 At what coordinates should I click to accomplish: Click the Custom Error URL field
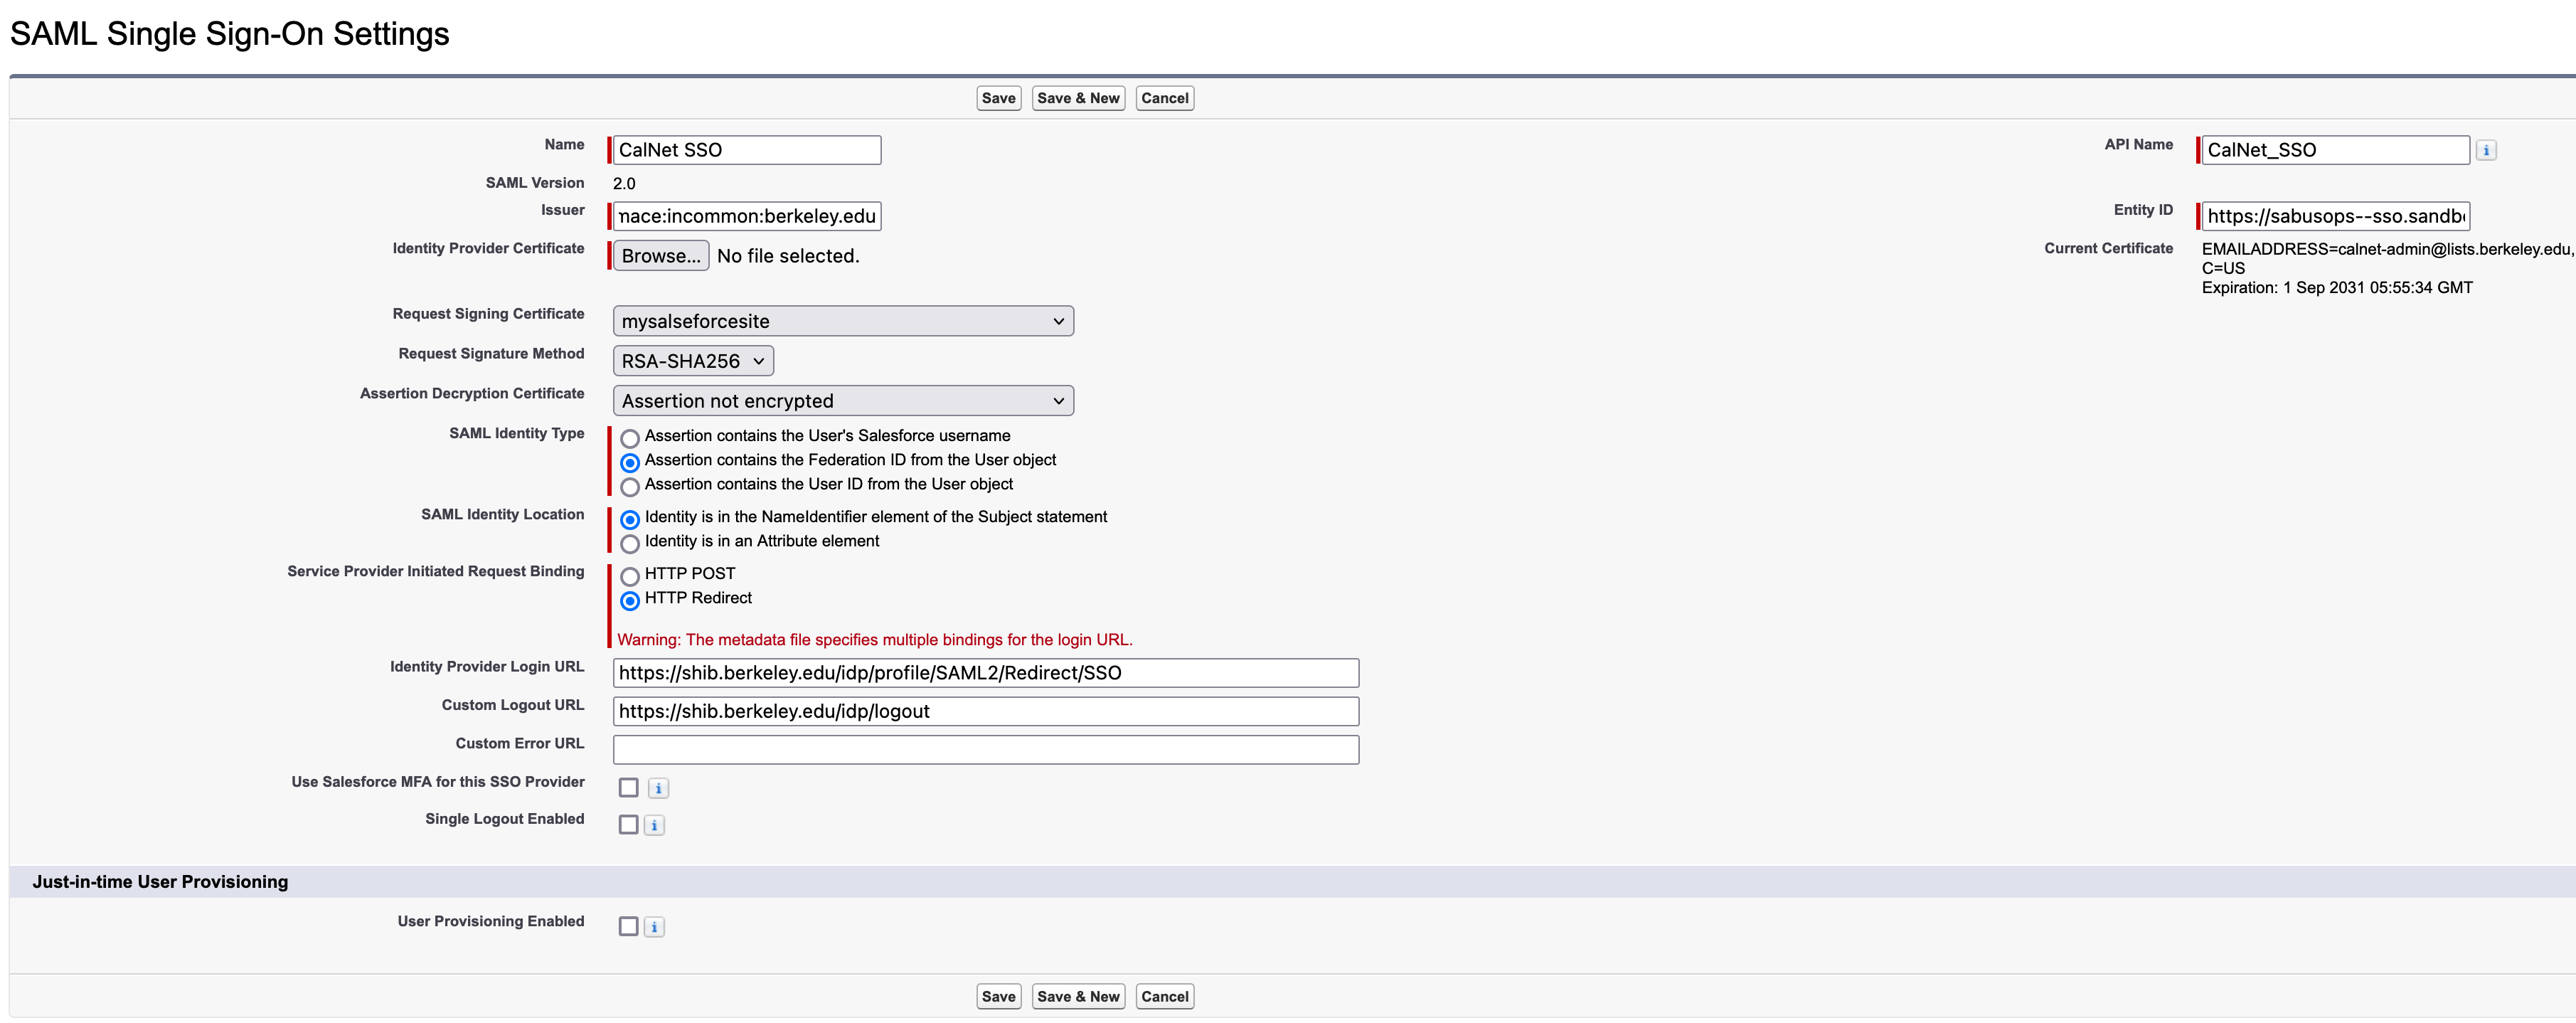click(985, 748)
